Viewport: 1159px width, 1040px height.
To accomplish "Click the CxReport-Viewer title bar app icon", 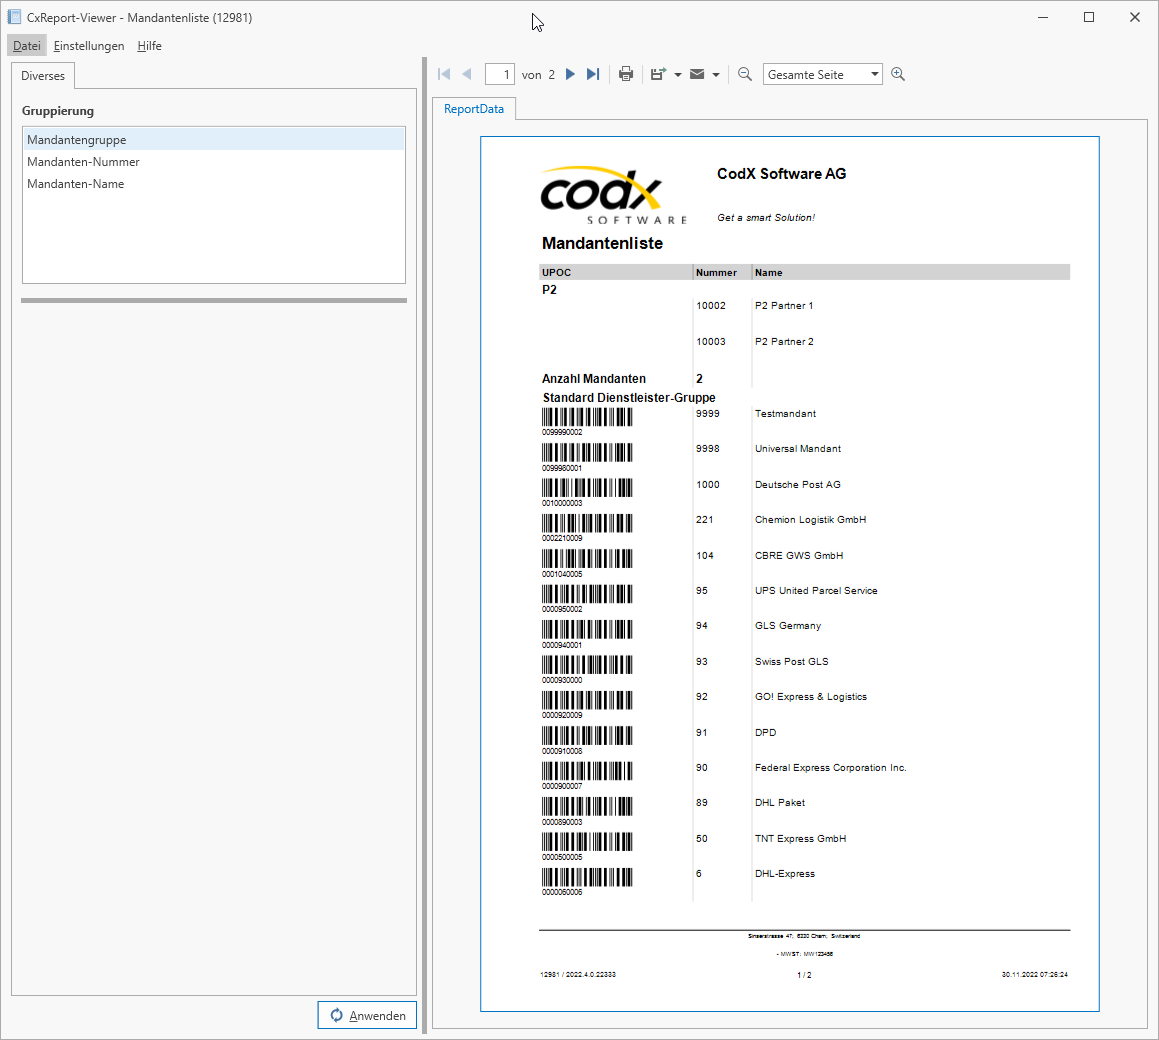I will point(14,17).
